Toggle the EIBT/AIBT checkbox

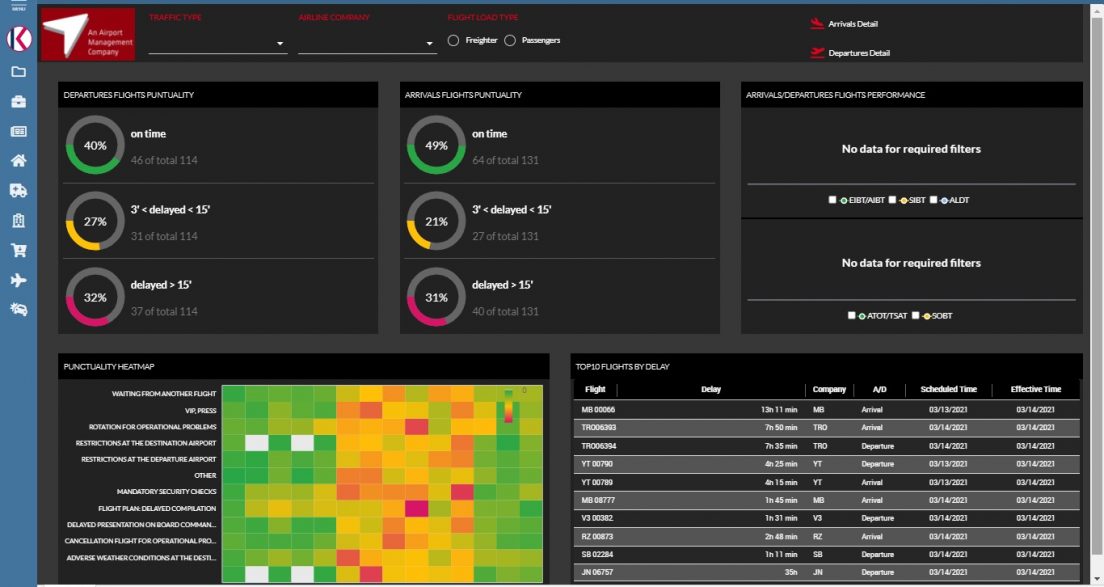tap(832, 200)
